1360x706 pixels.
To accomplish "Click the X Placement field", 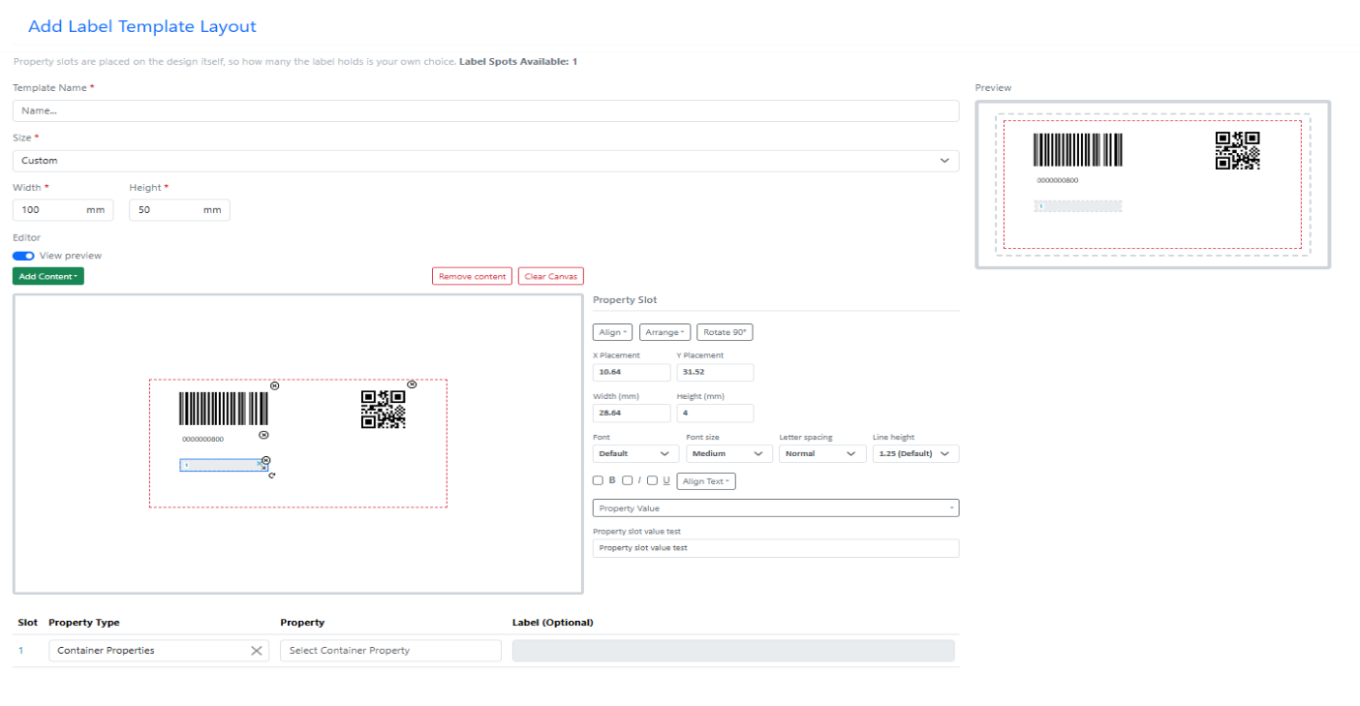I will 631,372.
